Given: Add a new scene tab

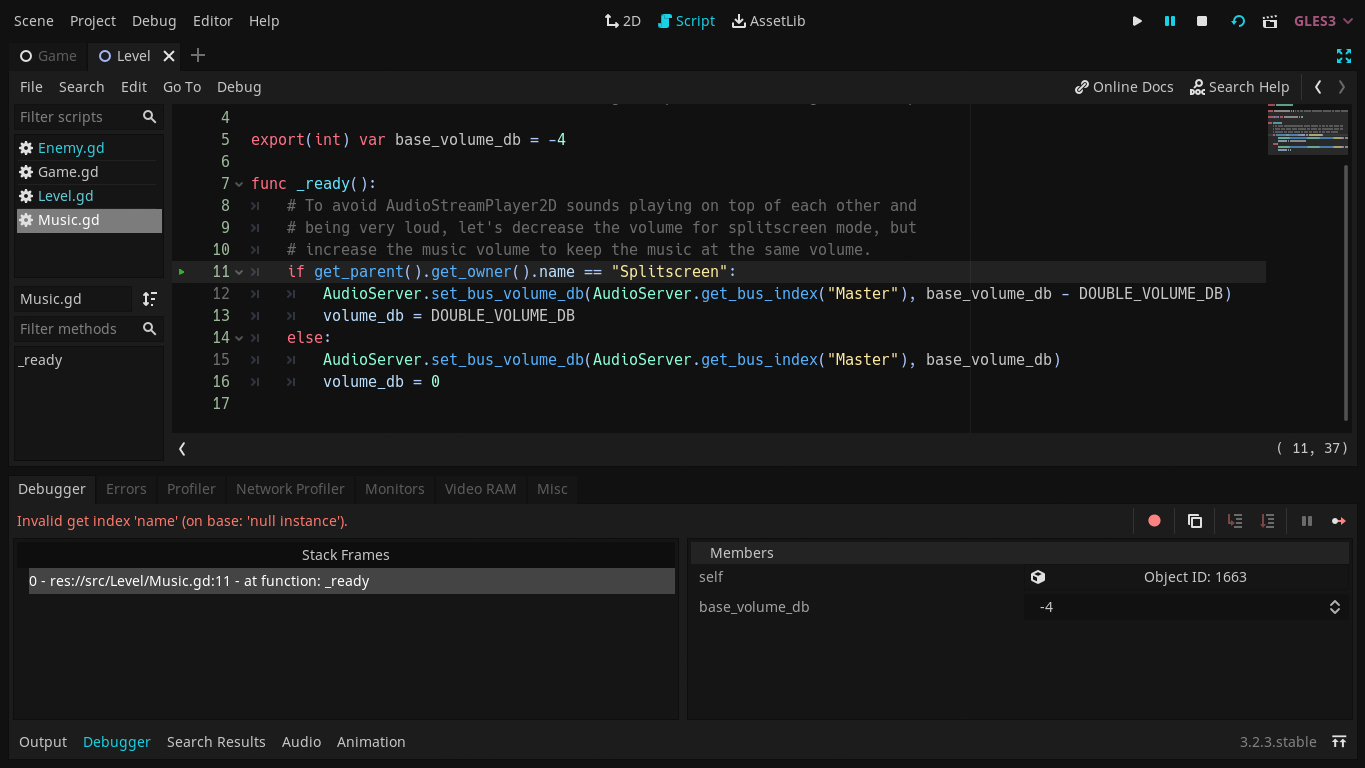Looking at the screenshot, I should coord(198,56).
